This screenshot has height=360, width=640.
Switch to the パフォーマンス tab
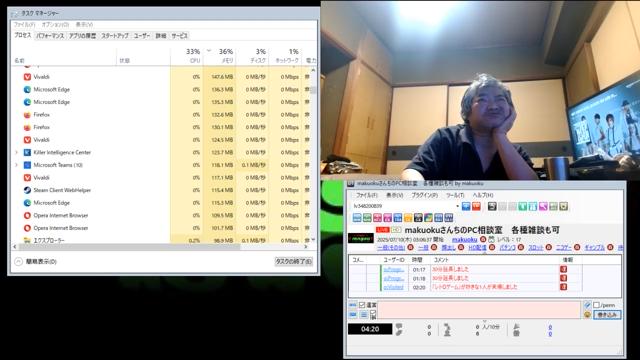50,36
